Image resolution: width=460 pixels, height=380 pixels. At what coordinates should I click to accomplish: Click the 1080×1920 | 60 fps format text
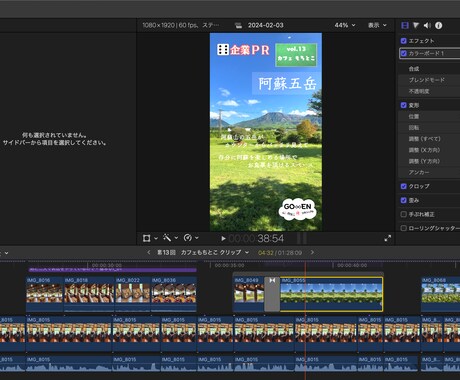tap(170, 25)
